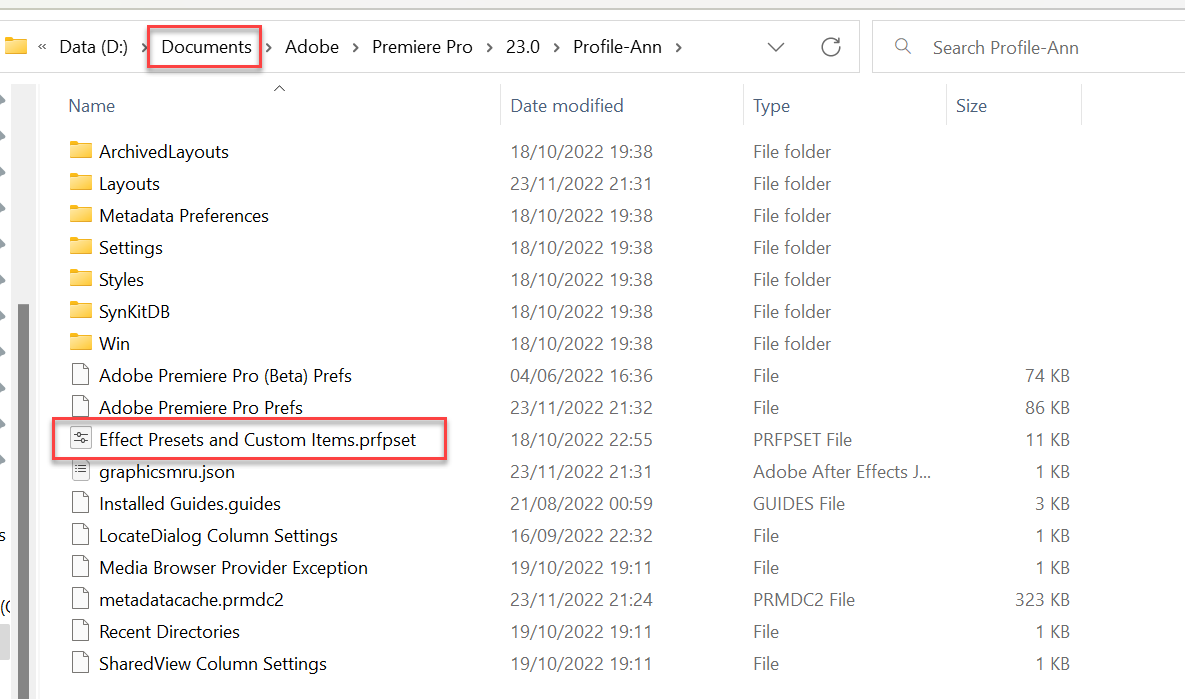Open the ArchivedLayouts folder icon
This screenshot has width=1185, height=699.
81,151
